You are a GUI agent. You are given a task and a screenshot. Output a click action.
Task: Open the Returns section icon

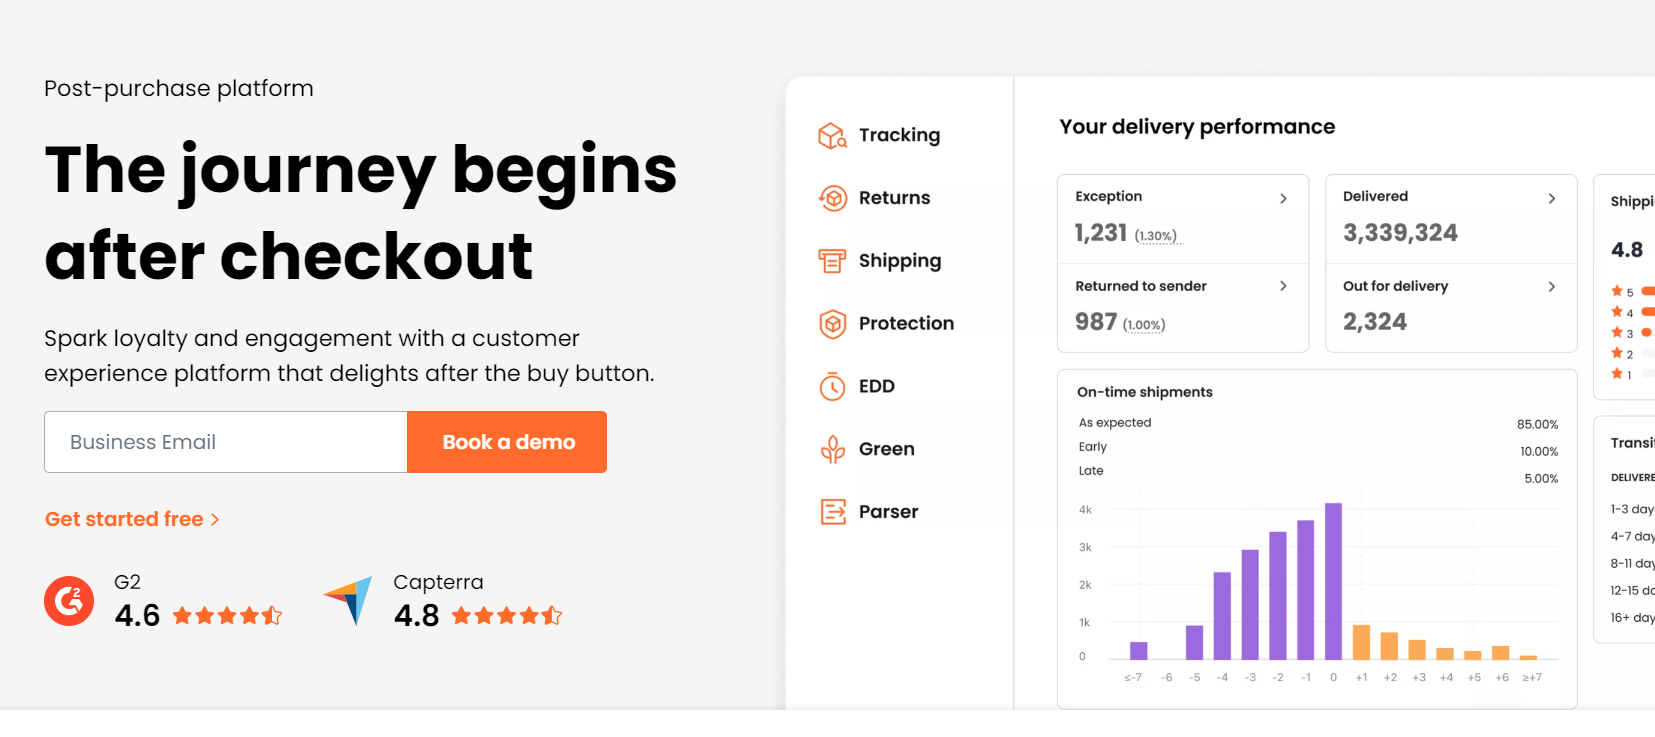[x=831, y=197]
